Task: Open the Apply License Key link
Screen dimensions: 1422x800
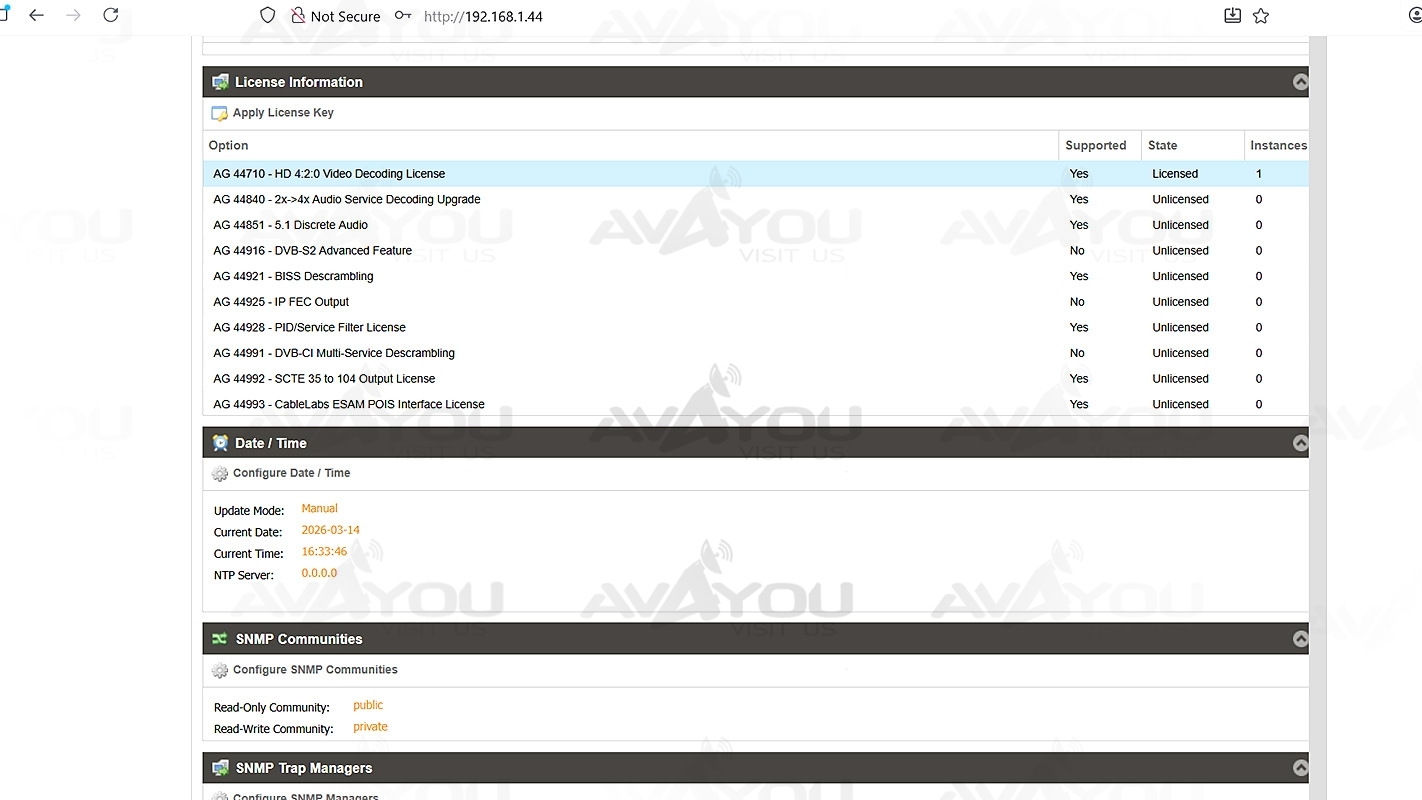Action: point(283,113)
